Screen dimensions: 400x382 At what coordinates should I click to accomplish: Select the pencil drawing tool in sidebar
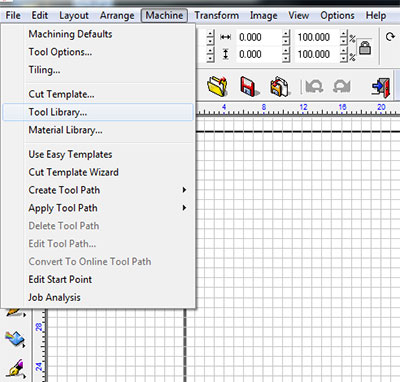click(x=15, y=312)
